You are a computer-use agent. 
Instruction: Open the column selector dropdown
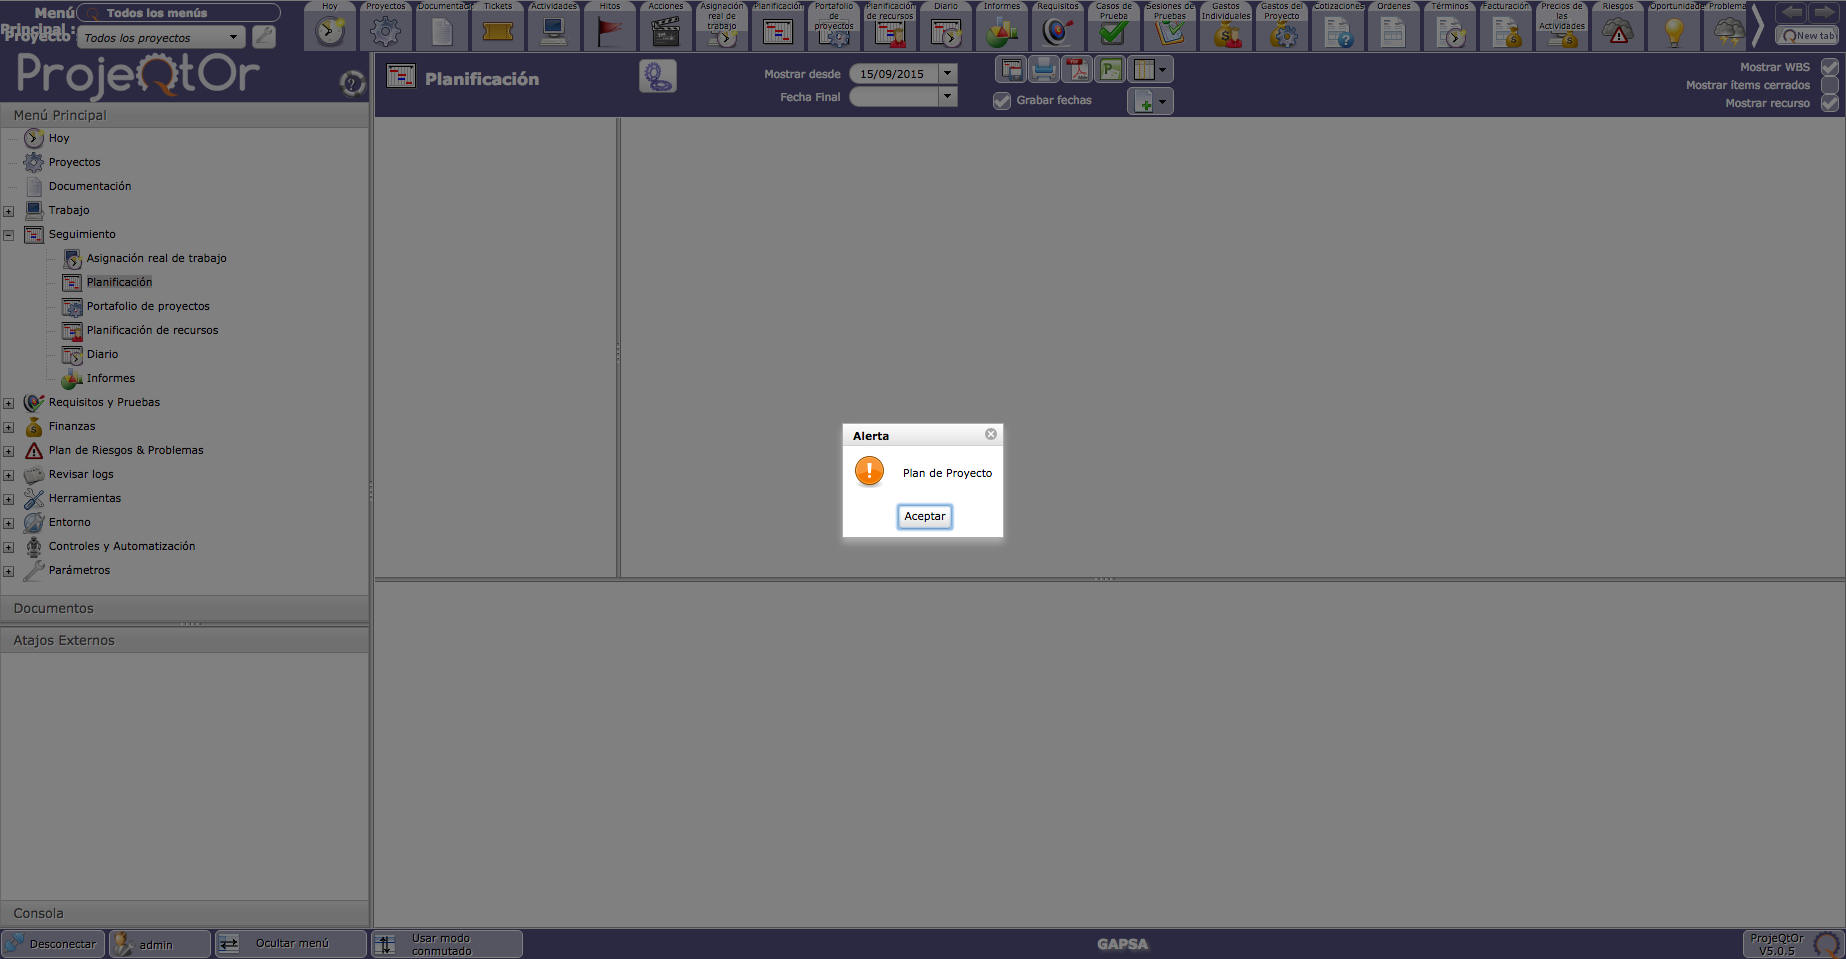(1150, 69)
